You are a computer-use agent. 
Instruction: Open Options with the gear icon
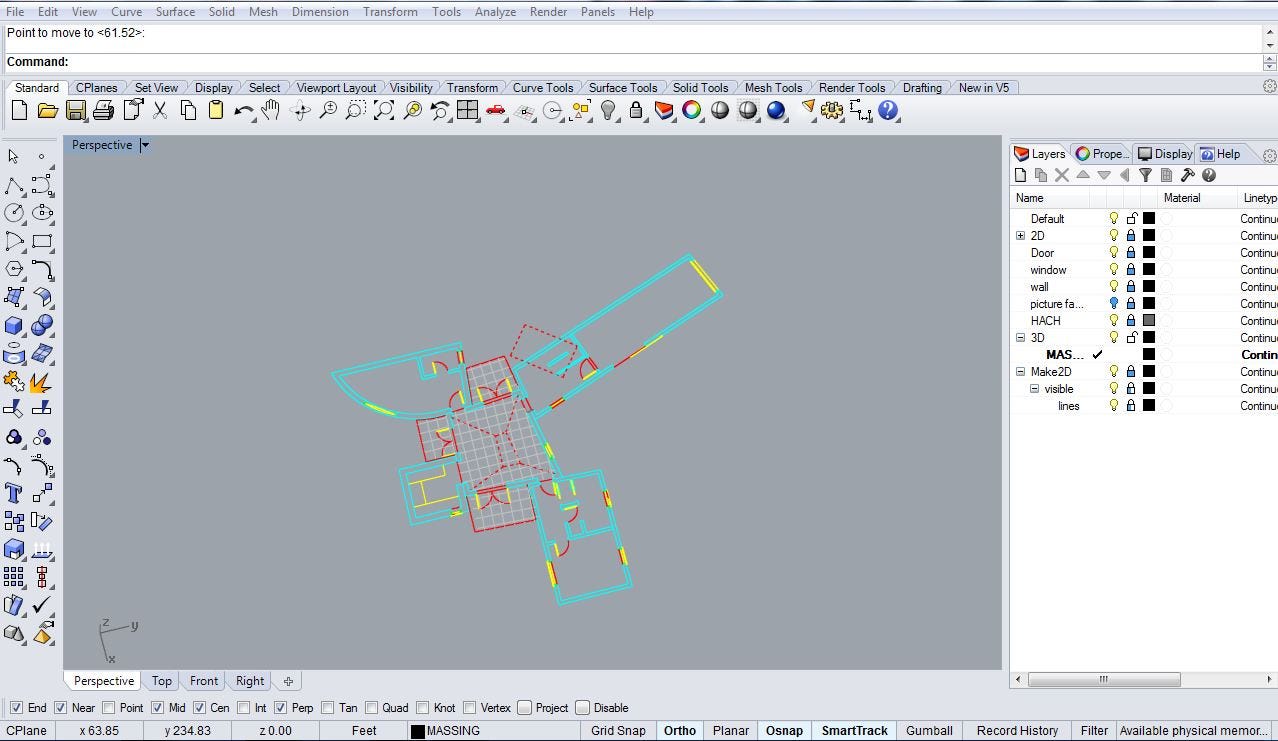click(x=832, y=111)
